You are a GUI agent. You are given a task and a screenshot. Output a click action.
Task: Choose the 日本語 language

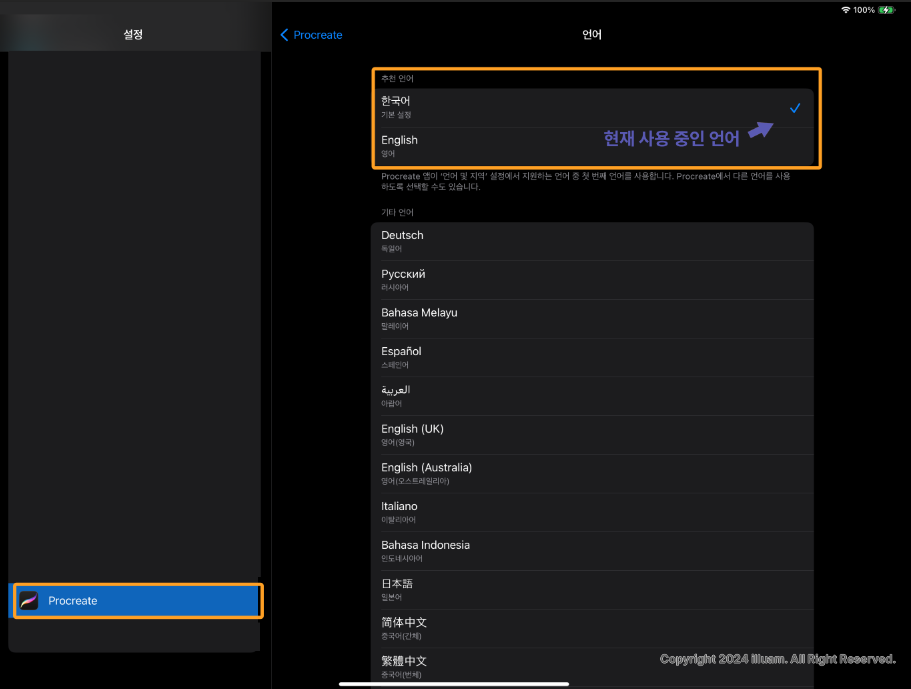(x=592, y=590)
